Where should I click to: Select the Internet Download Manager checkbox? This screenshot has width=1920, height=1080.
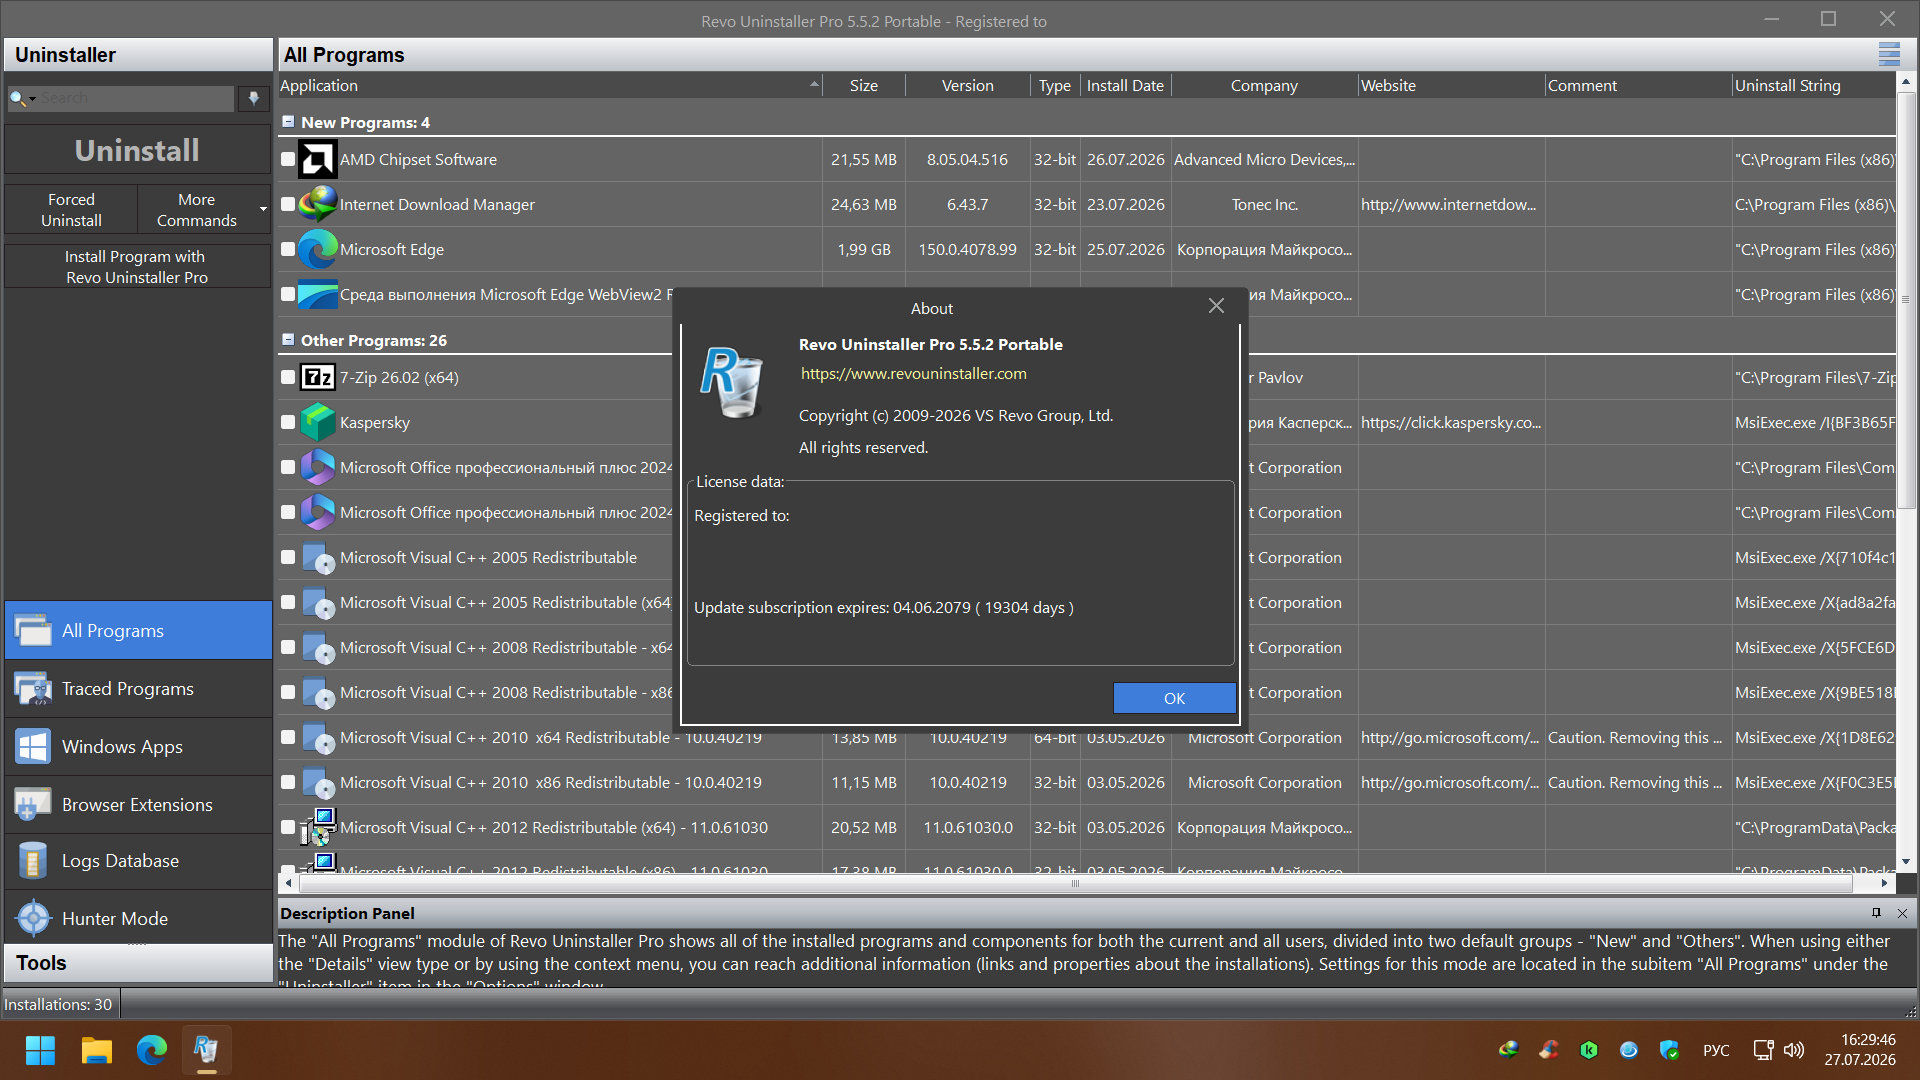click(x=288, y=204)
